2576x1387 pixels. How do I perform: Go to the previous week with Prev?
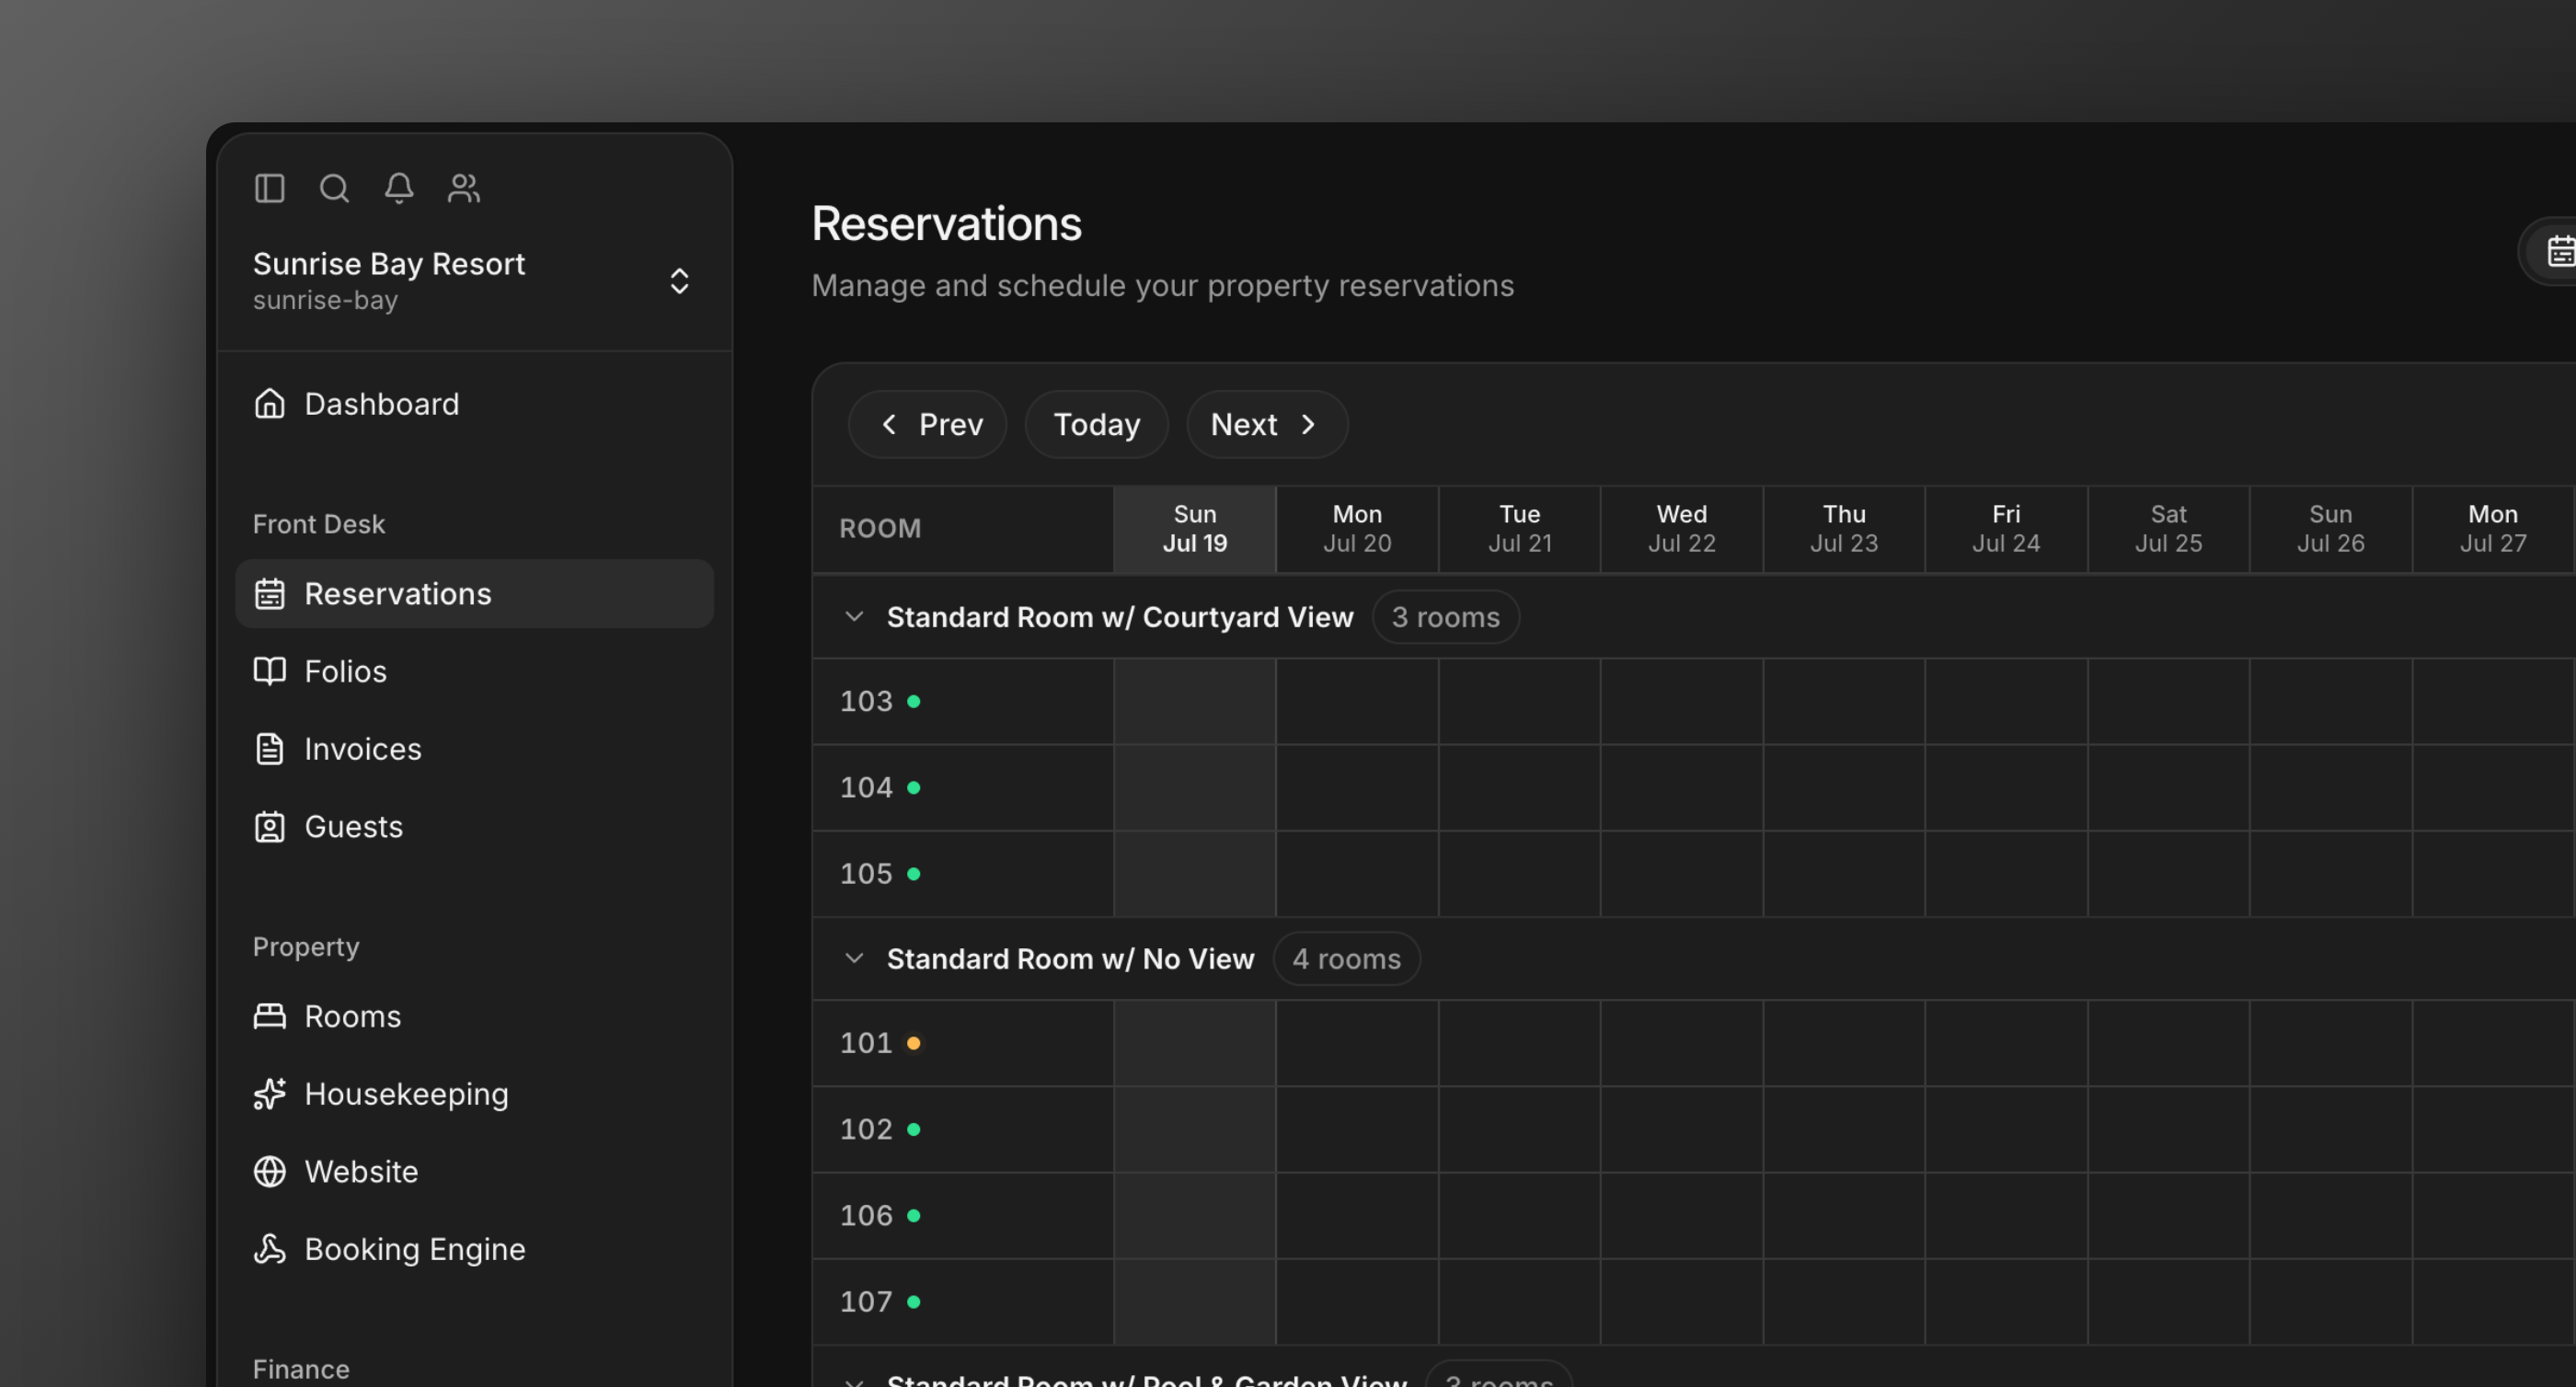(927, 425)
